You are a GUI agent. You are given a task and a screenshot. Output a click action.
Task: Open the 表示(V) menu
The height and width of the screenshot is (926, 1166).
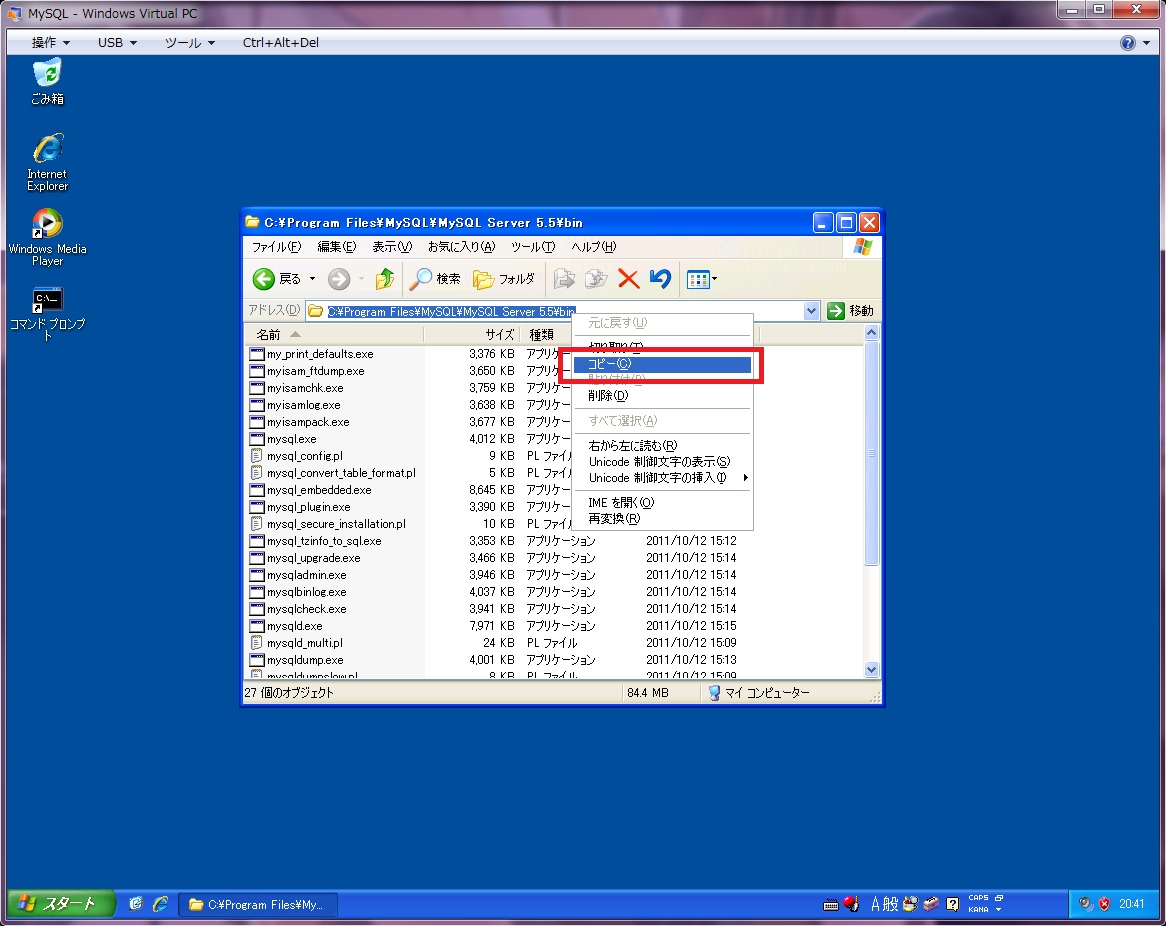(392, 247)
